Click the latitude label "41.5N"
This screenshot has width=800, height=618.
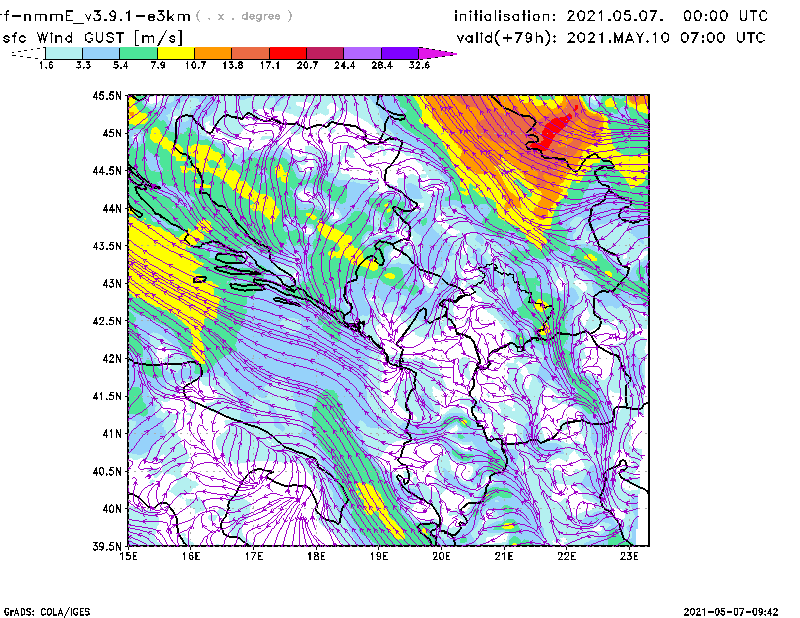tap(107, 396)
